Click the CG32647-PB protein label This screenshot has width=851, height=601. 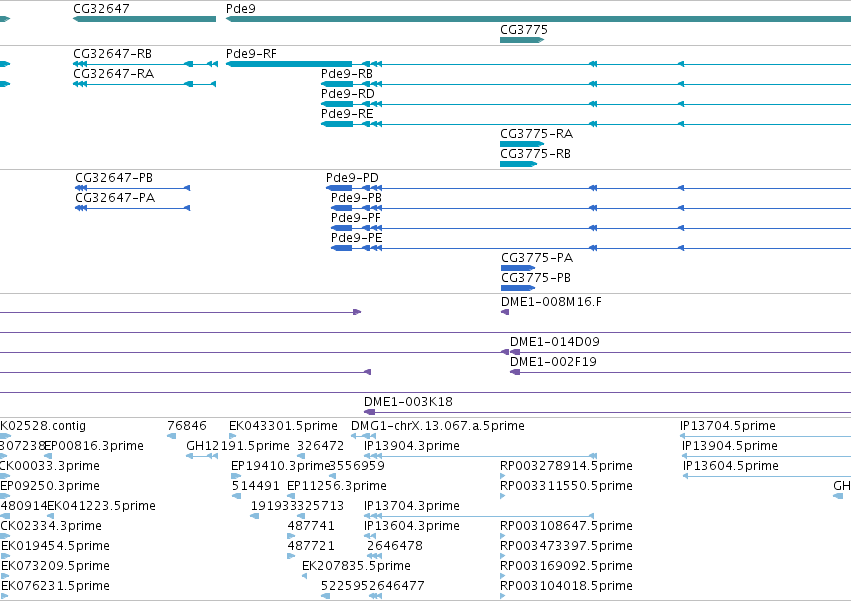pyautogui.click(x=114, y=178)
